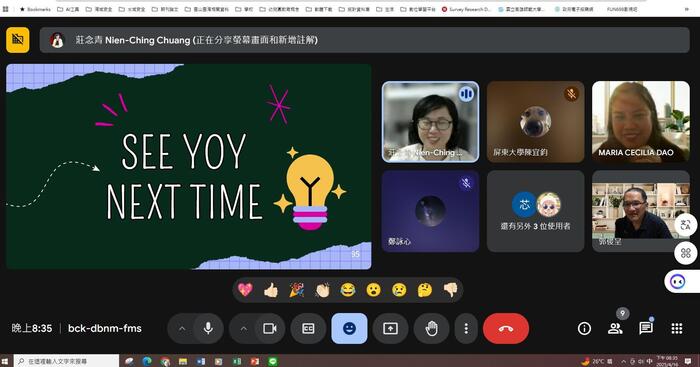Open the Windows Start menu

pyautogui.click(x=5, y=361)
